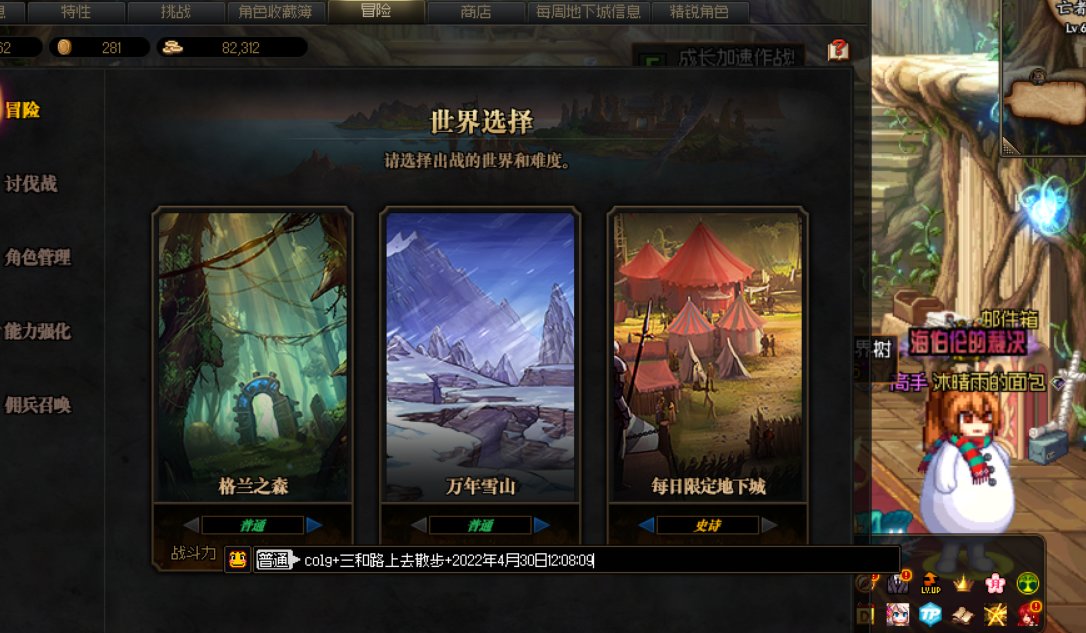Screen dimensions: 1086x633
Task: Select next difficulty for 格兰之森
Action: pos(314,525)
